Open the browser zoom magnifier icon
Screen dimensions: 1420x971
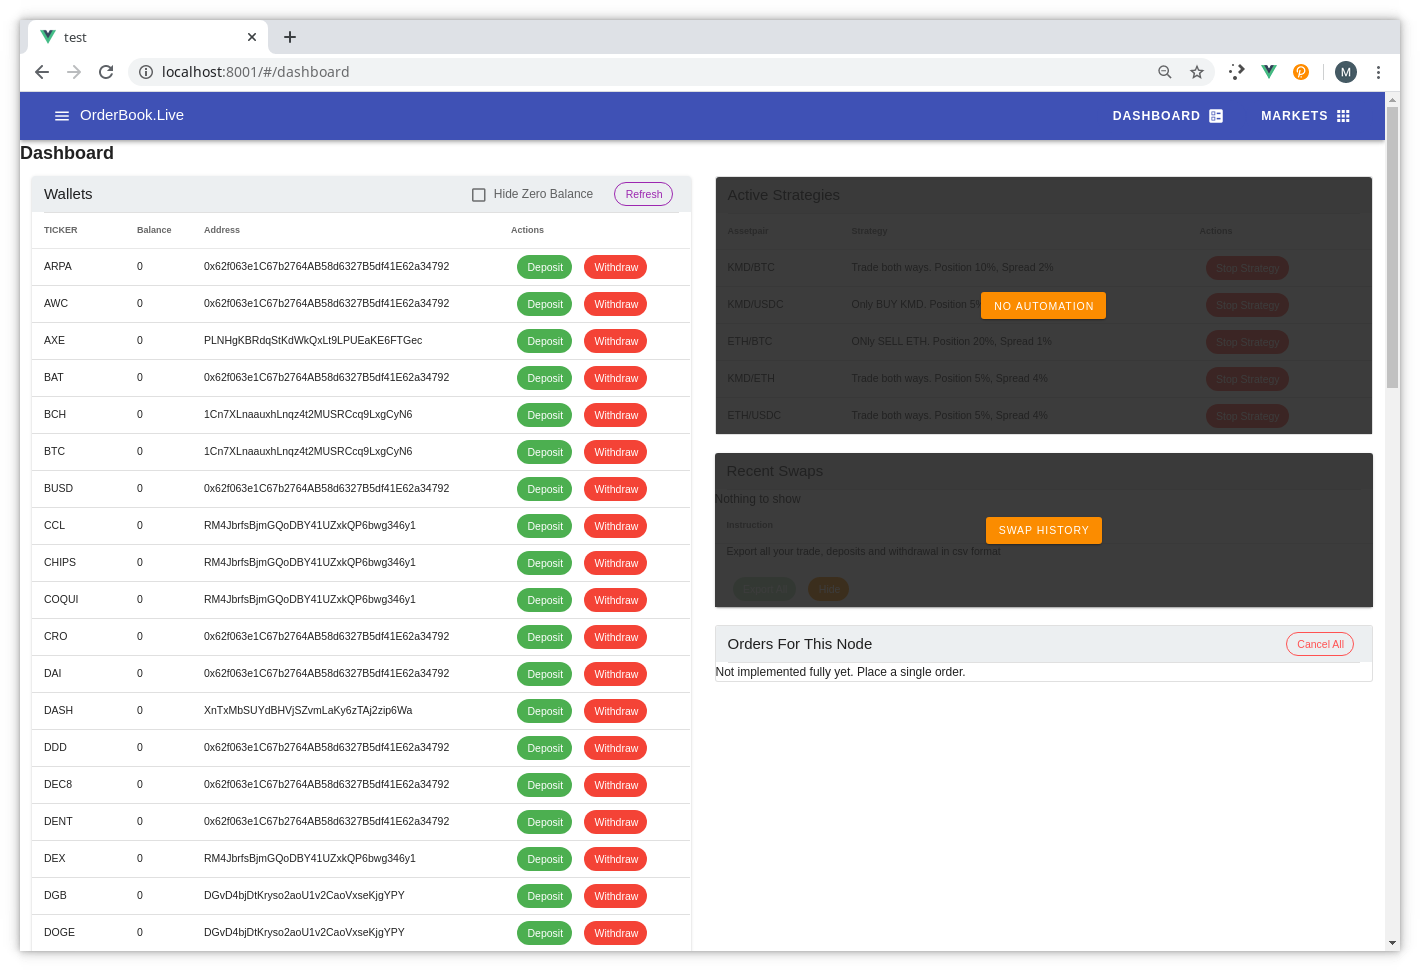click(1165, 72)
